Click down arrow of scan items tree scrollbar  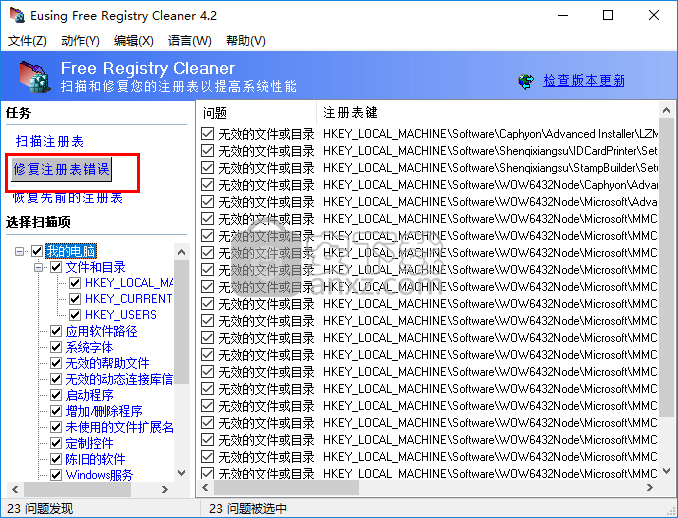[x=182, y=473]
